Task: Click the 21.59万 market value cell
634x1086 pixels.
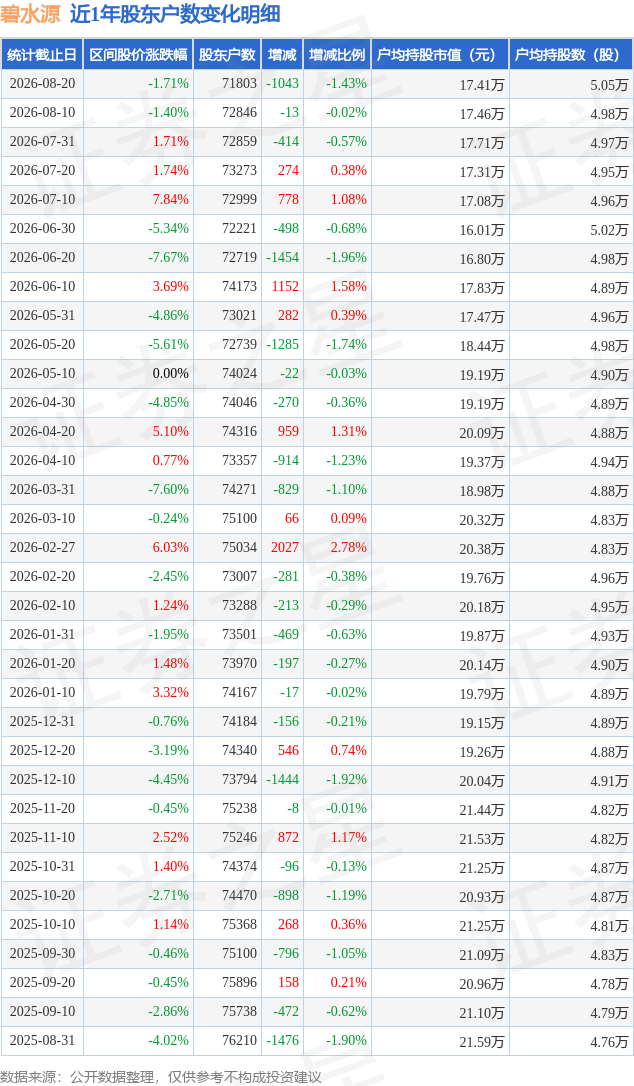Action: pyautogui.click(x=482, y=1042)
